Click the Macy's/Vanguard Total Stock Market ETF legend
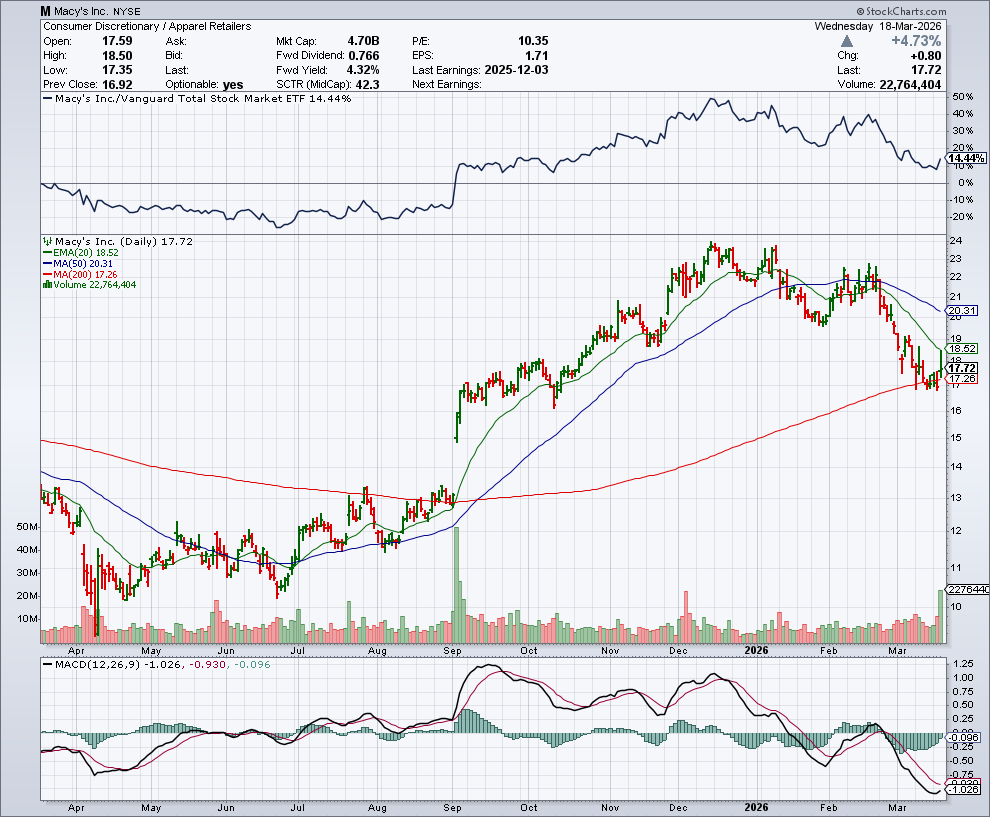 coord(197,98)
